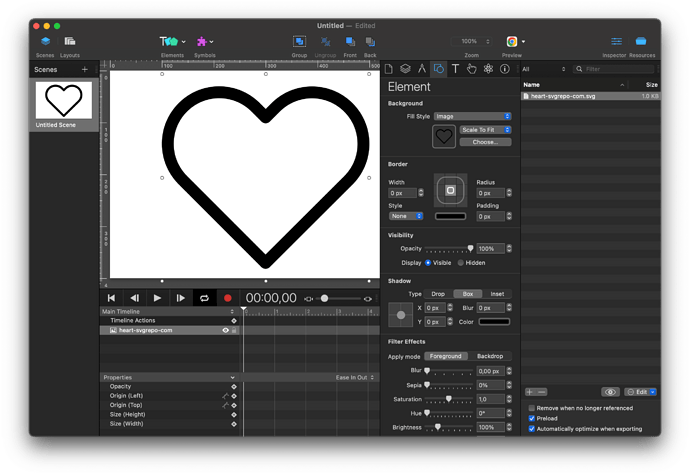This screenshot has width=690, height=475.
Task: Click the Elements toolbar icon
Action: 168,41
